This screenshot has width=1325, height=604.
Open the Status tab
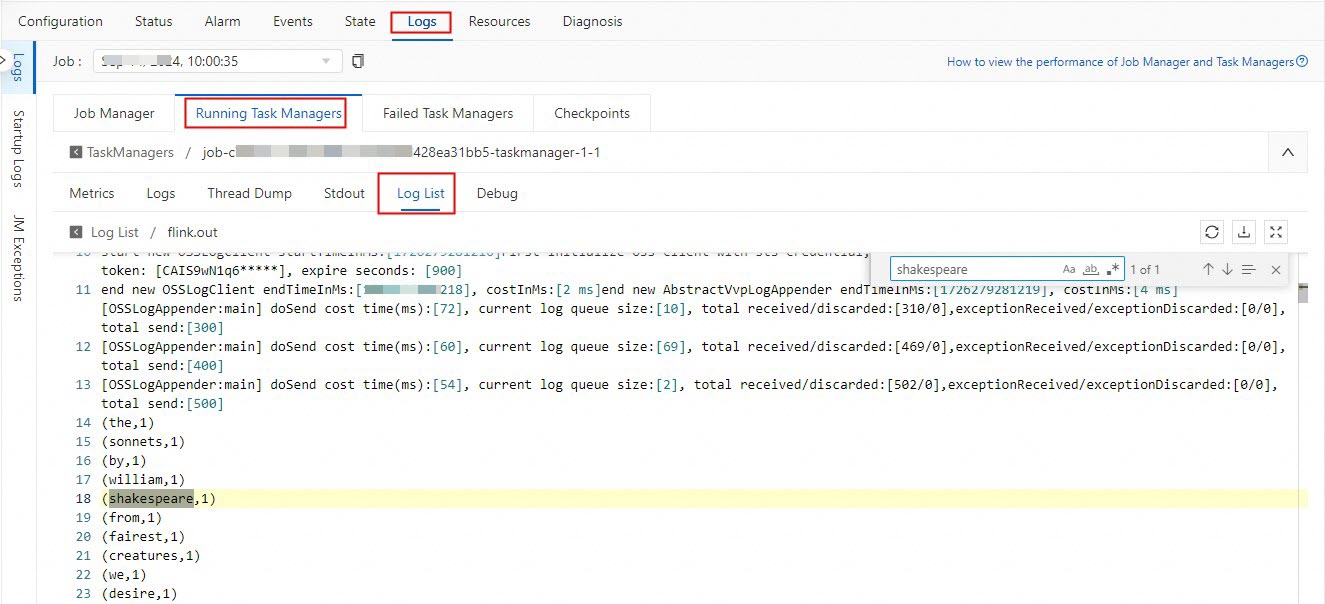click(152, 21)
